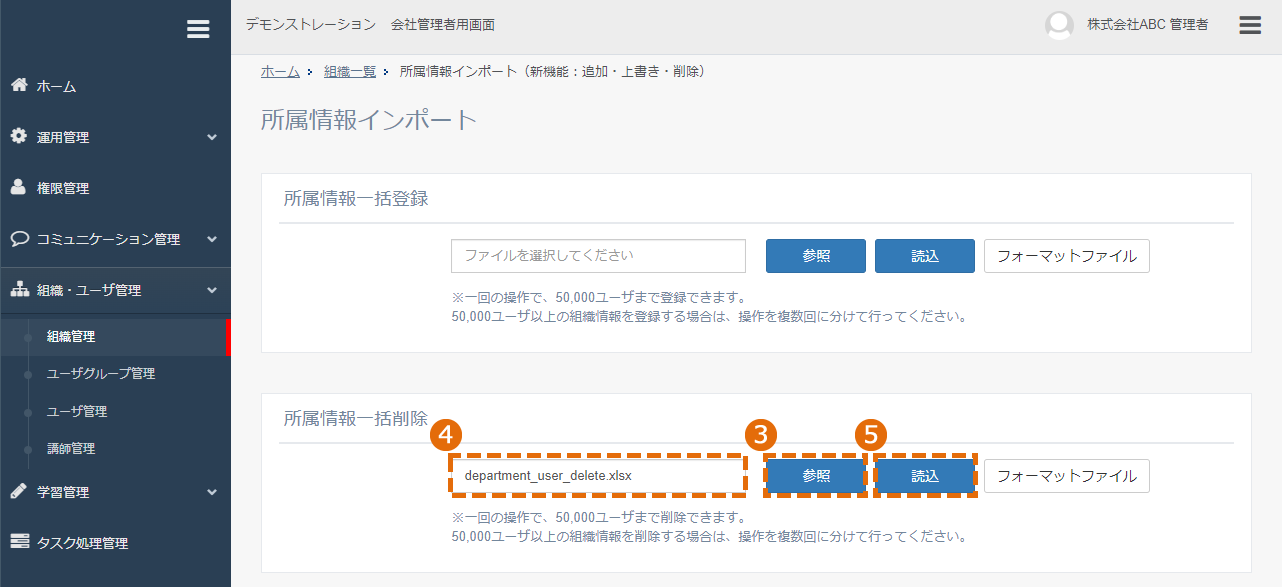The image size is (1282, 587).
Task: Expand the 運用管理 chevron
Action: [212, 137]
